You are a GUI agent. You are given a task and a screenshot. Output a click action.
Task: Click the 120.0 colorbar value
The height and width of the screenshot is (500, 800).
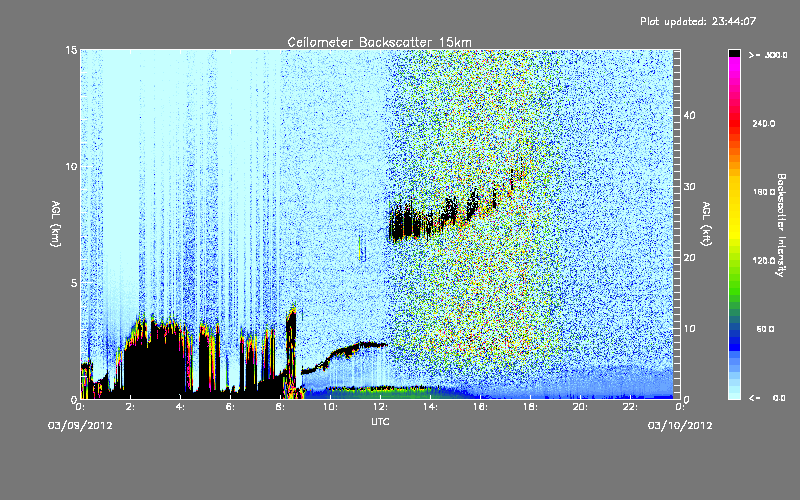point(764,261)
